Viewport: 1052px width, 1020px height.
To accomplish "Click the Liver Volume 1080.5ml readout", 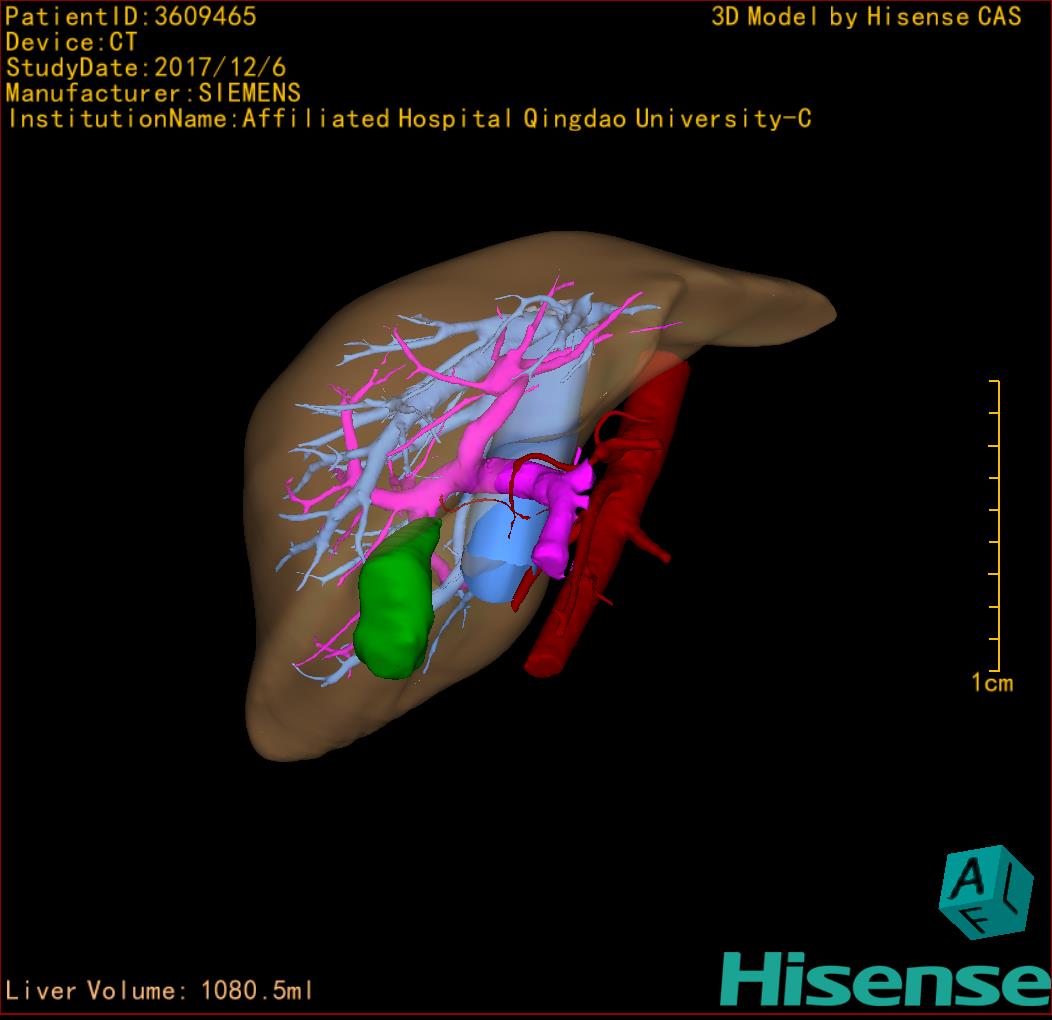I will pos(160,991).
